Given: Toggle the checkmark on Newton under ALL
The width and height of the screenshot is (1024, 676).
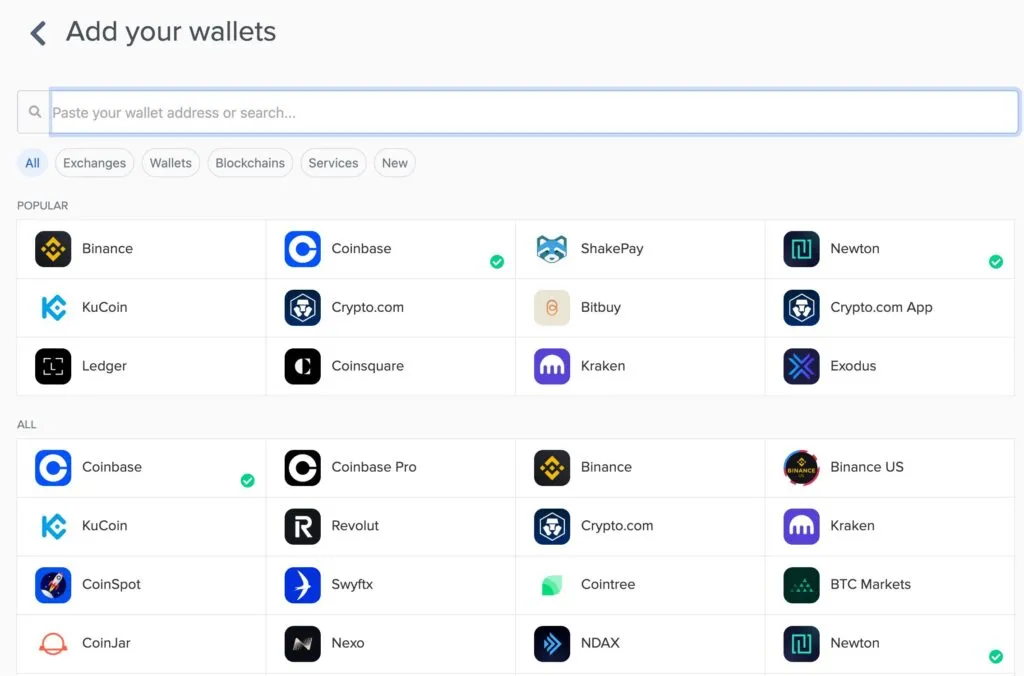Looking at the screenshot, I should point(996,657).
